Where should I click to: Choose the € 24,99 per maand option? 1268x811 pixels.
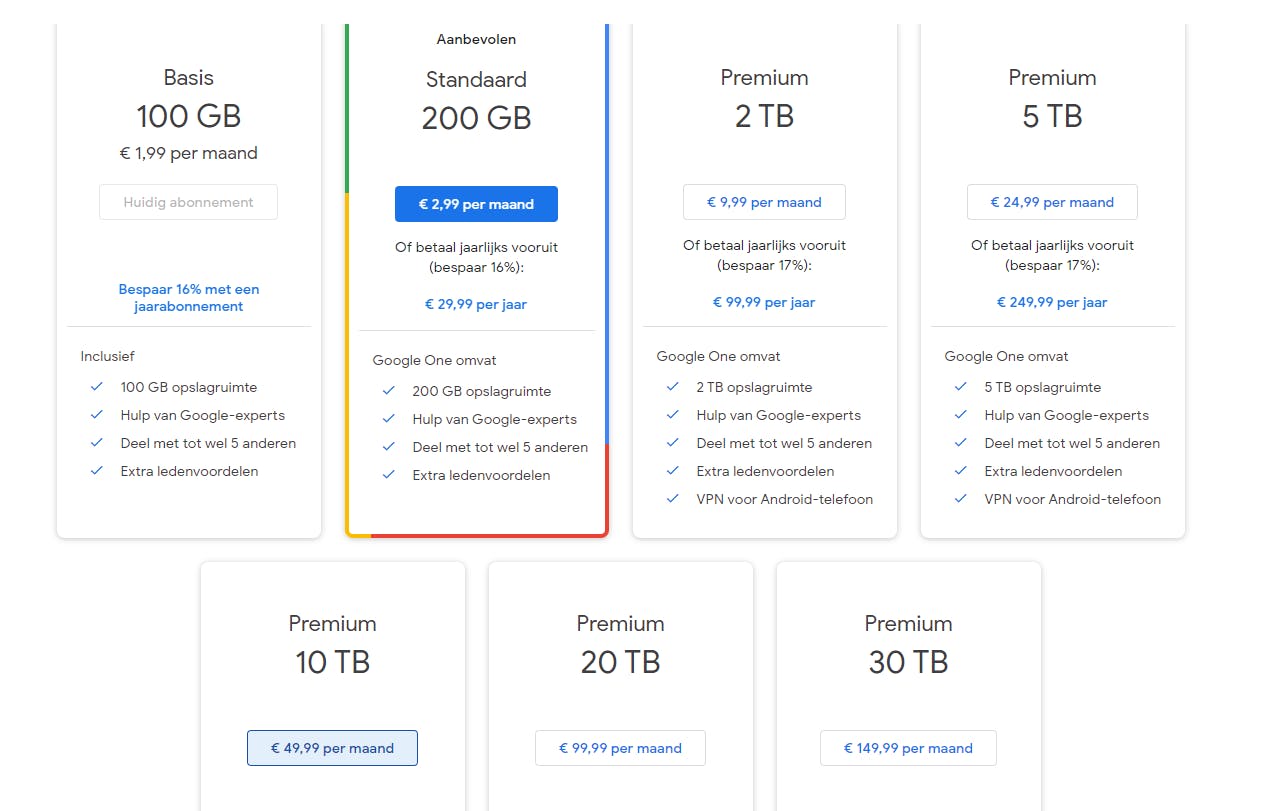(1052, 202)
